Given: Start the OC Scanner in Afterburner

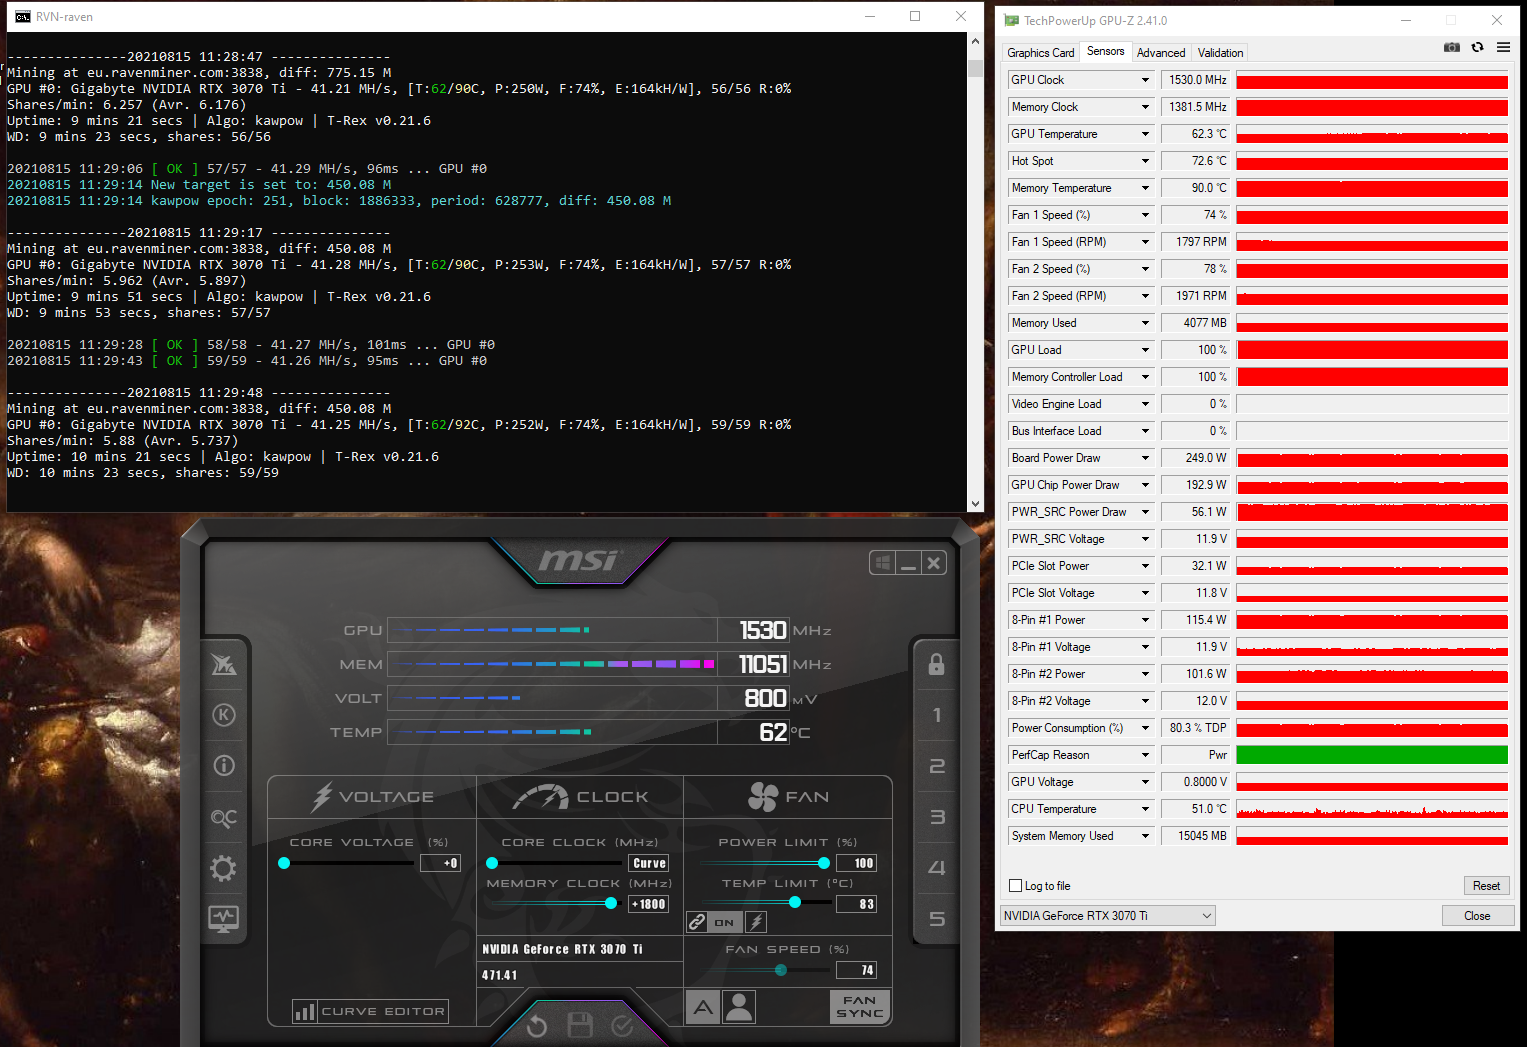Looking at the screenshot, I should (224, 818).
